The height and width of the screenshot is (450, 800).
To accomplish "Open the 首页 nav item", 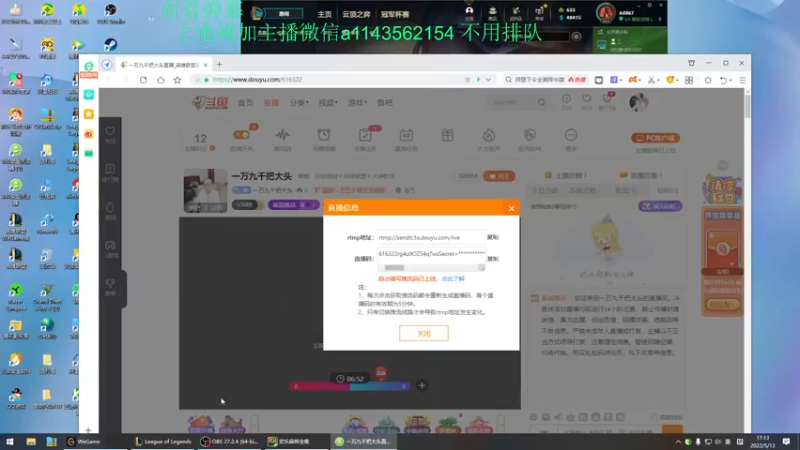I will click(x=245, y=103).
